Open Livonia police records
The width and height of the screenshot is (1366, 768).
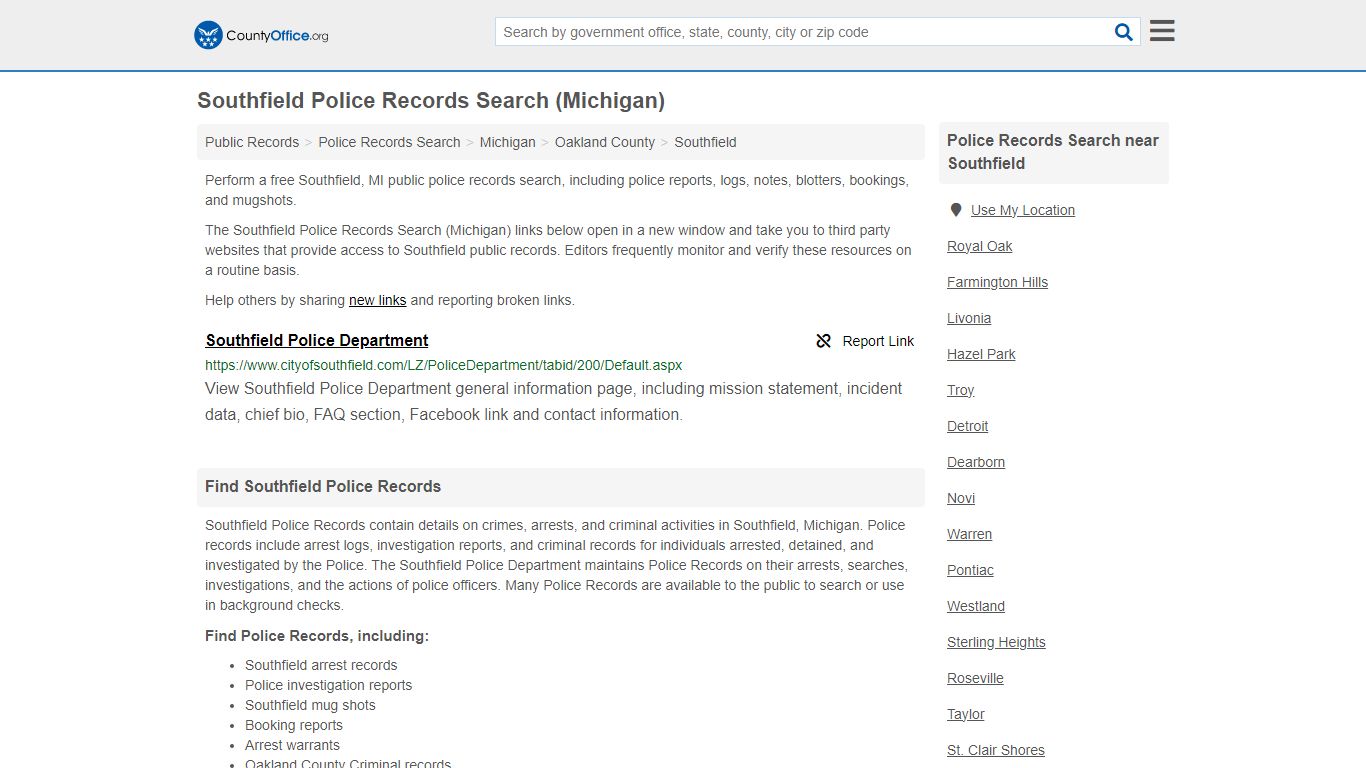(969, 318)
